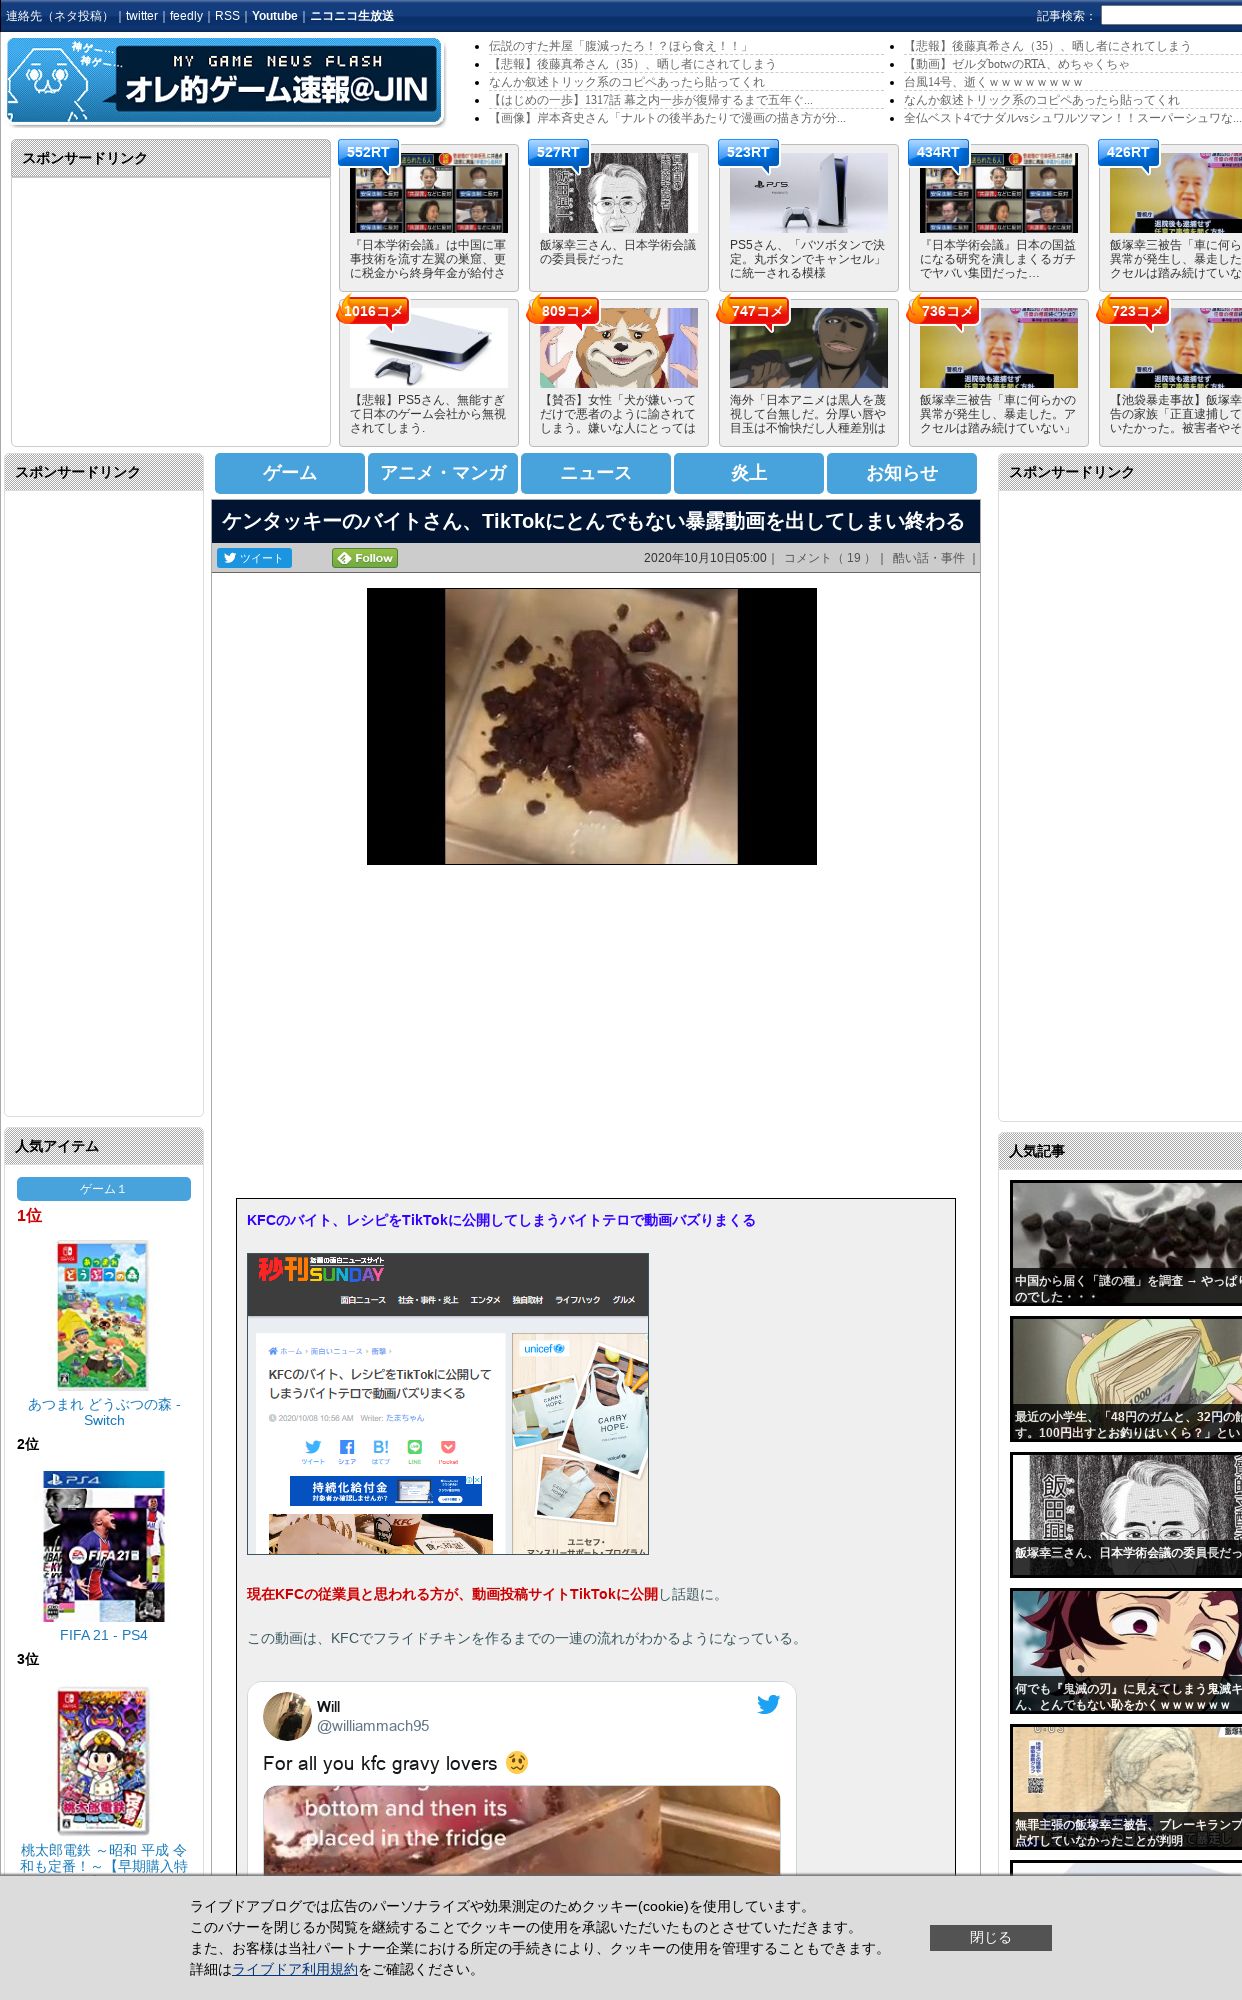The width and height of the screenshot is (1242, 2000).
Task: Click the 桃太郎電鉄 ～昭和 平成 令和 text link
Action: pyautogui.click(x=104, y=1858)
